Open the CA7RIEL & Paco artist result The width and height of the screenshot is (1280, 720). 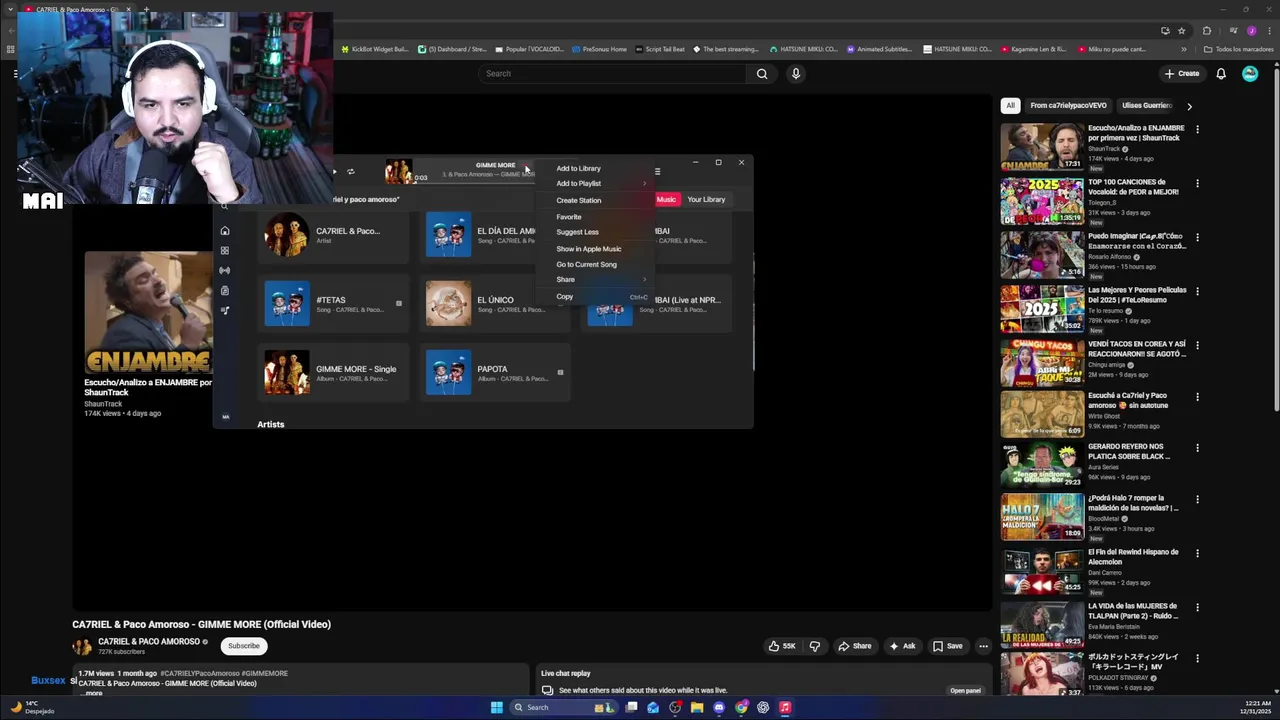[334, 235]
